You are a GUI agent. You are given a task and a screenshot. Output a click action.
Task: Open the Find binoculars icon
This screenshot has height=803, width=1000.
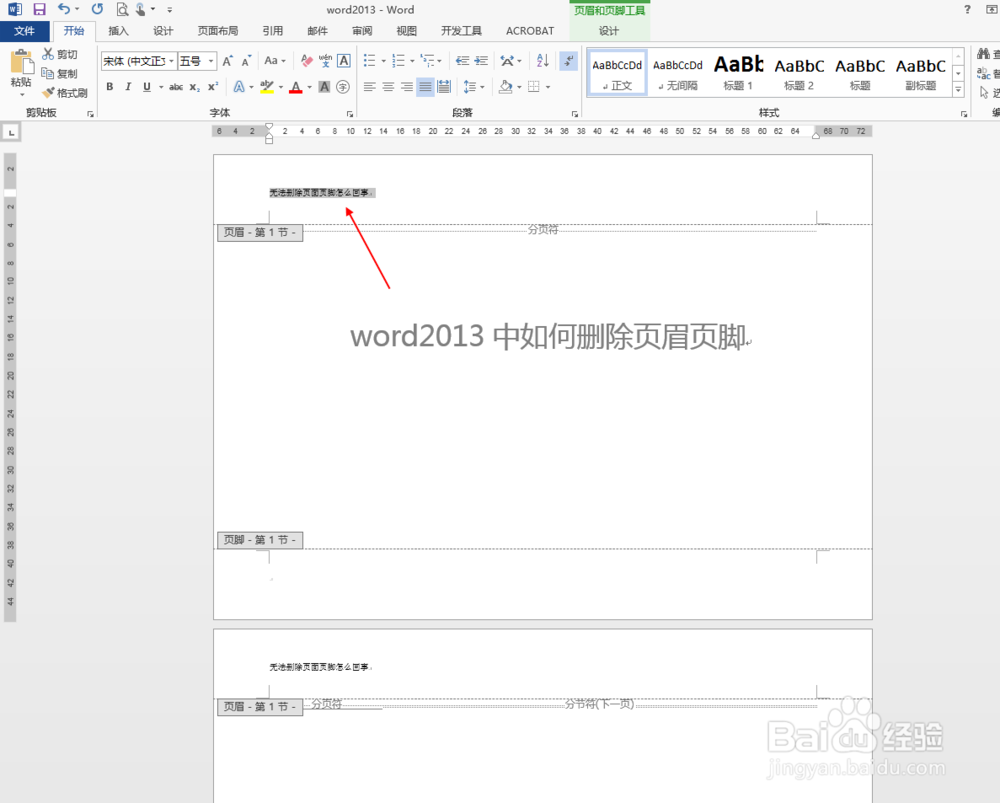click(x=983, y=54)
